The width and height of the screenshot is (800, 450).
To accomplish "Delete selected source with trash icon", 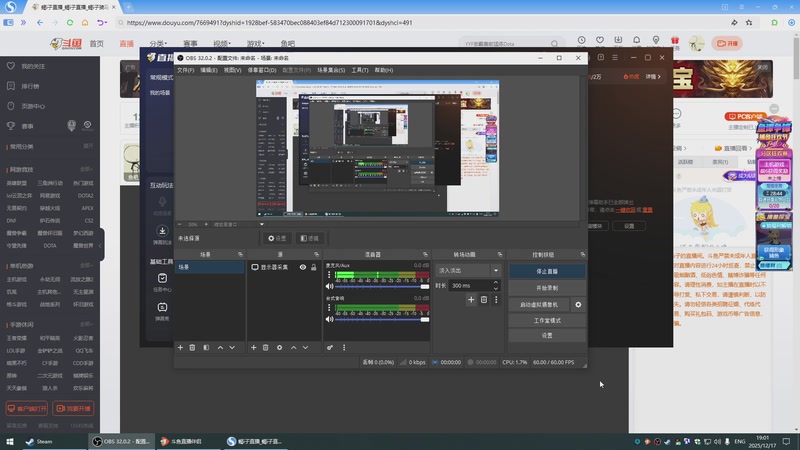I will pos(266,347).
